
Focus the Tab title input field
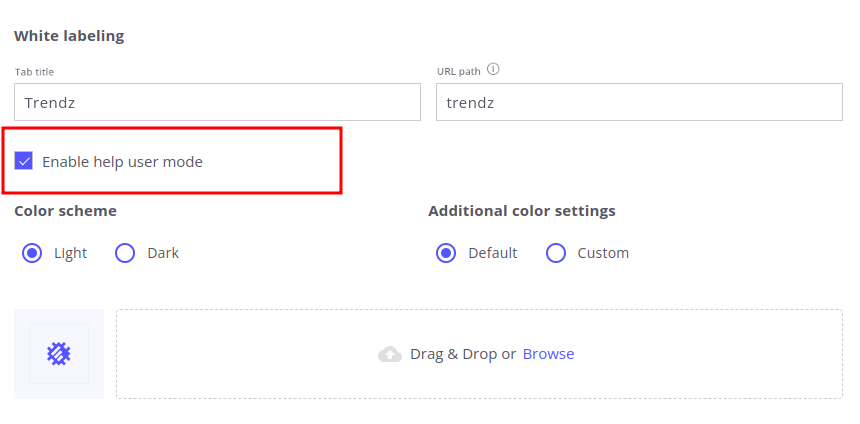pyautogui.click(x=217, y=102)
